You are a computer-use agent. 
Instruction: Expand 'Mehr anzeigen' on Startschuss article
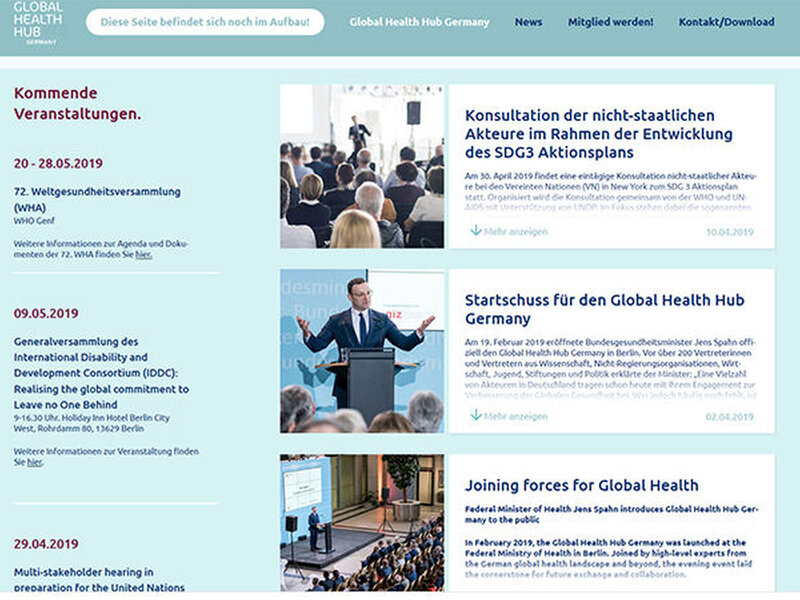click(515, 416)
